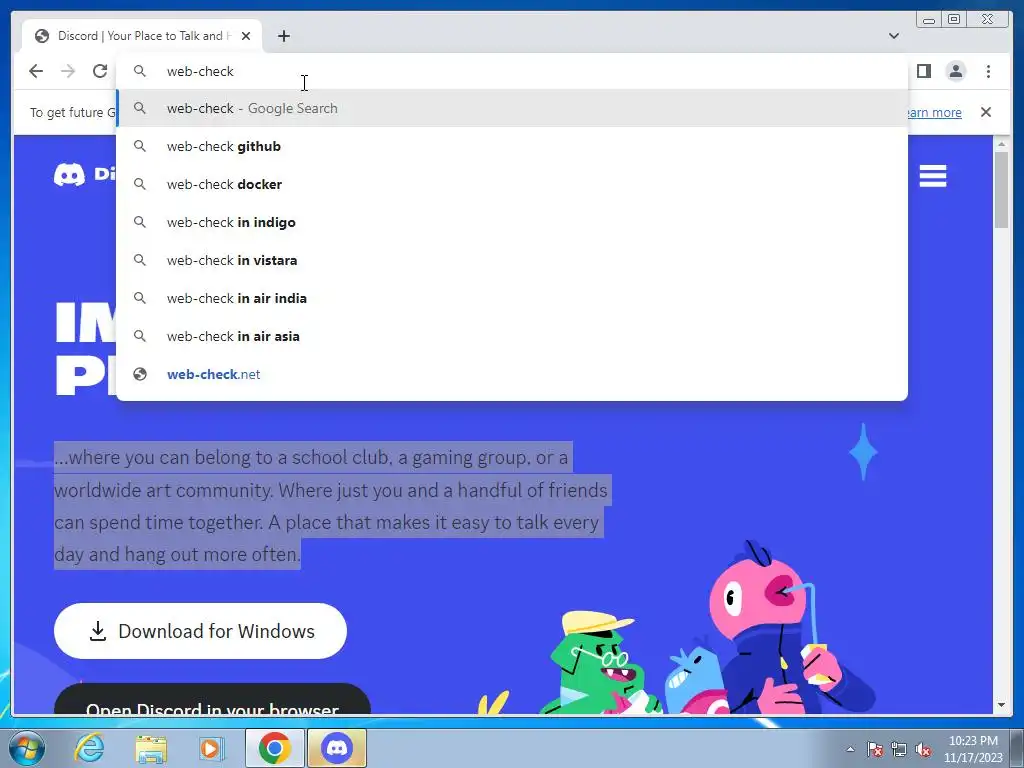Open the Chrome profile avatar
Viewport: 1024px width, 768px height.
pos(955,71)
